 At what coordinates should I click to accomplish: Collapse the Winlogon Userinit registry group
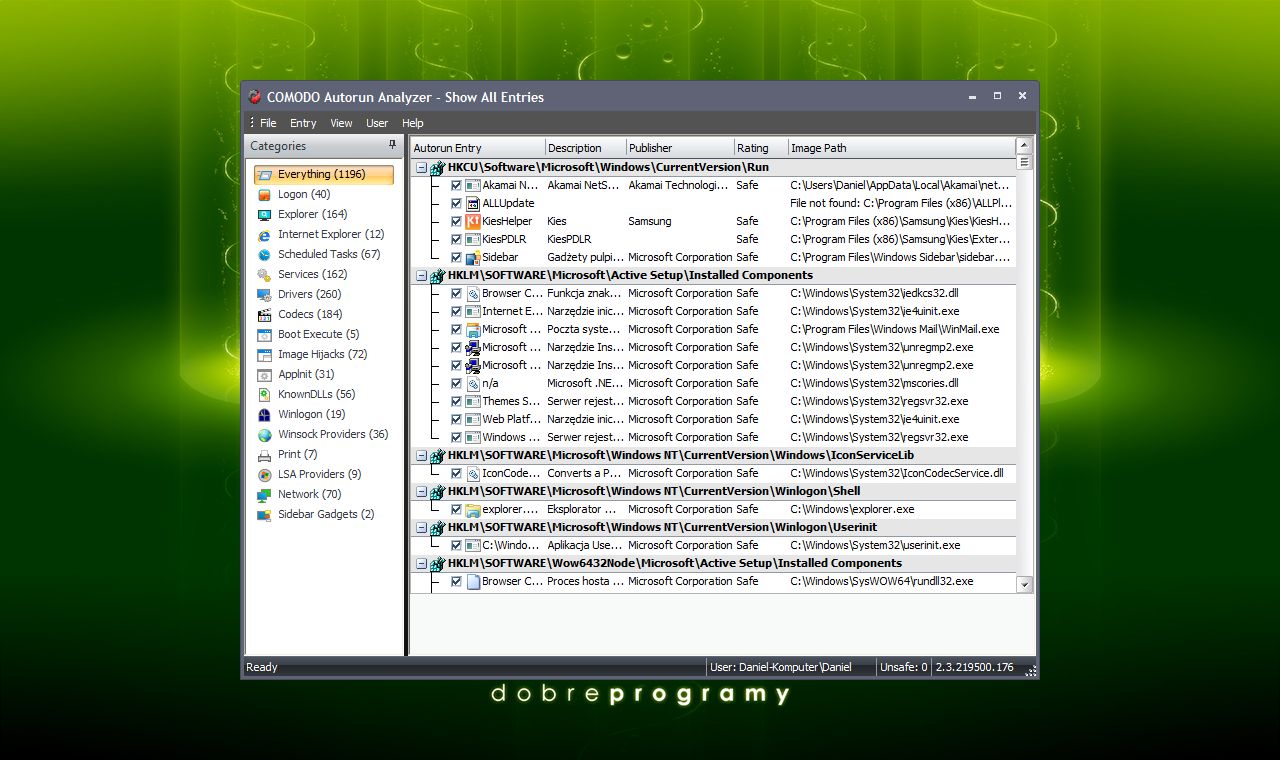421,528
